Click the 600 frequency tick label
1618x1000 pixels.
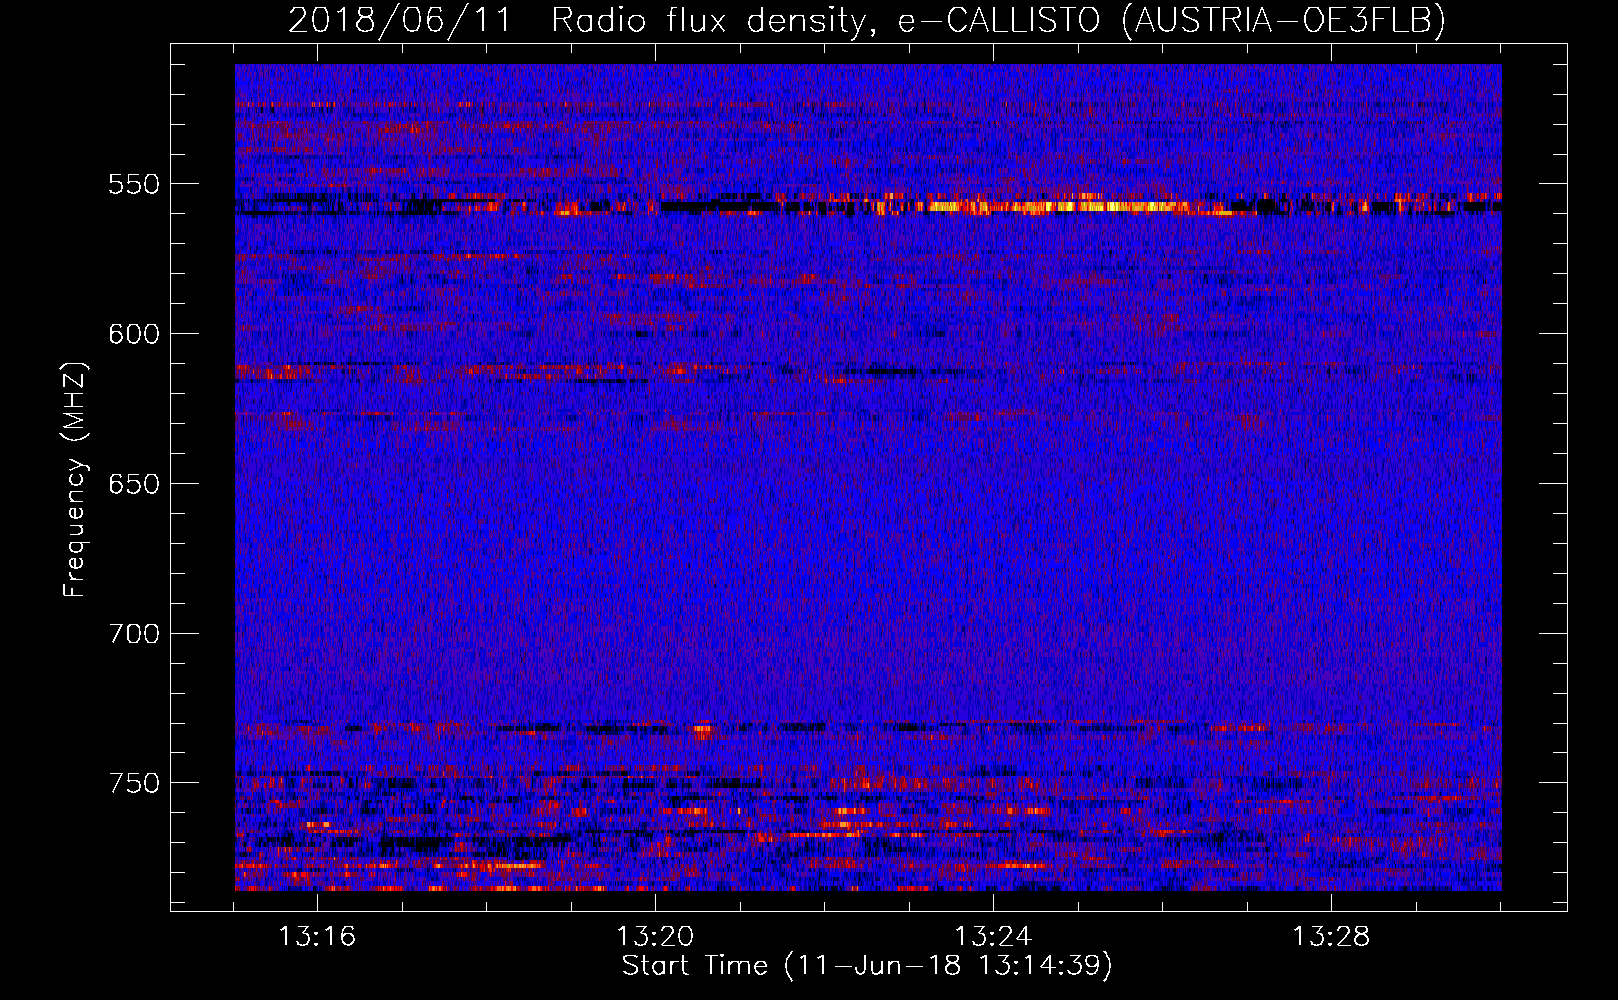[134, 334]
